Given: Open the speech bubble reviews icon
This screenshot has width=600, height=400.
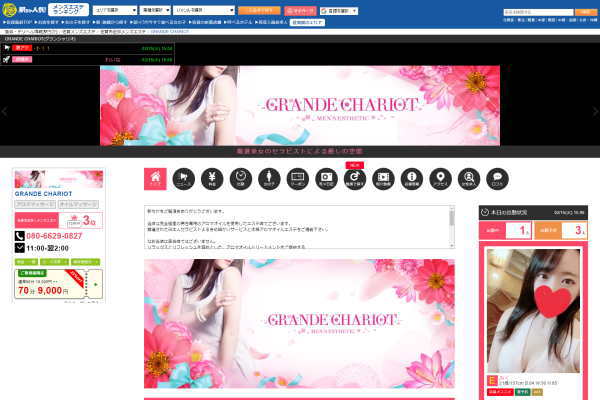Looking at the screenshot, I should pos(497,179).
